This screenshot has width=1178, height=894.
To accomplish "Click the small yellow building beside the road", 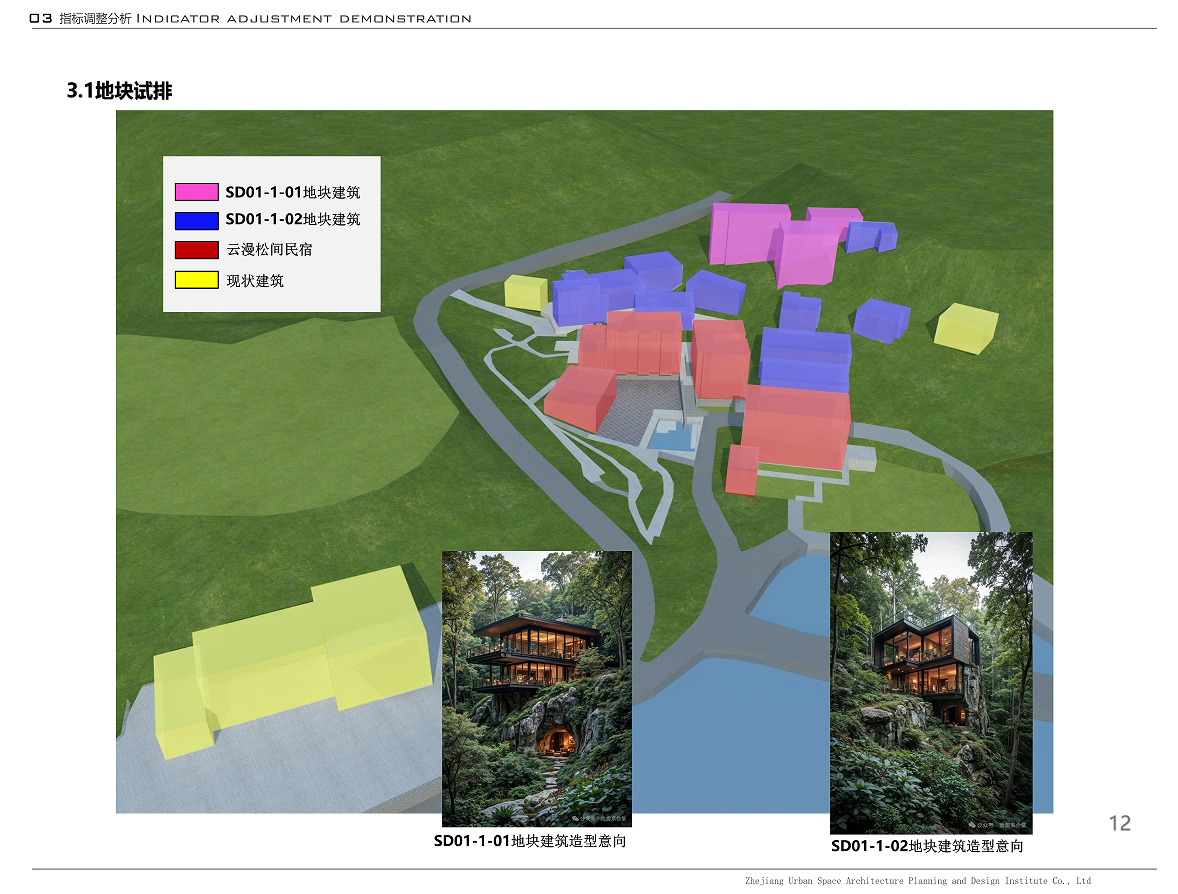I will click(525, 292).
